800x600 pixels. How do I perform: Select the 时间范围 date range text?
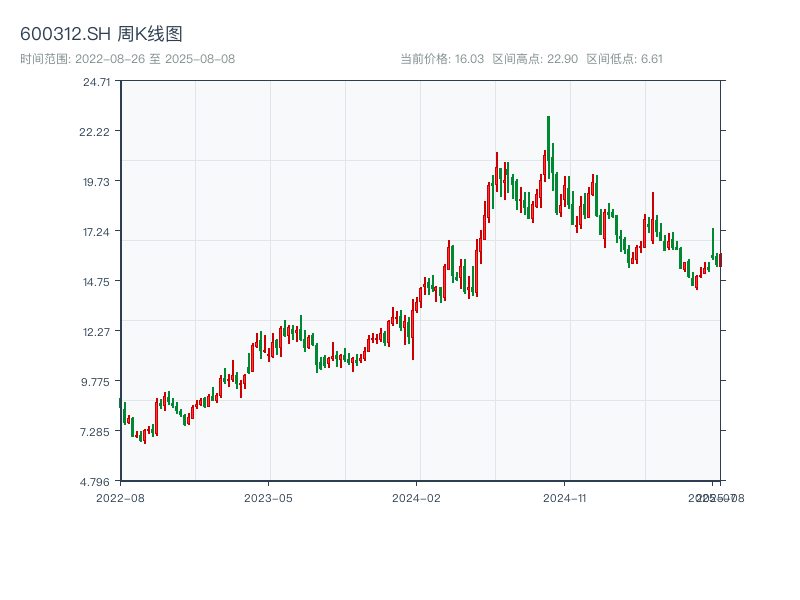[127, 59]
